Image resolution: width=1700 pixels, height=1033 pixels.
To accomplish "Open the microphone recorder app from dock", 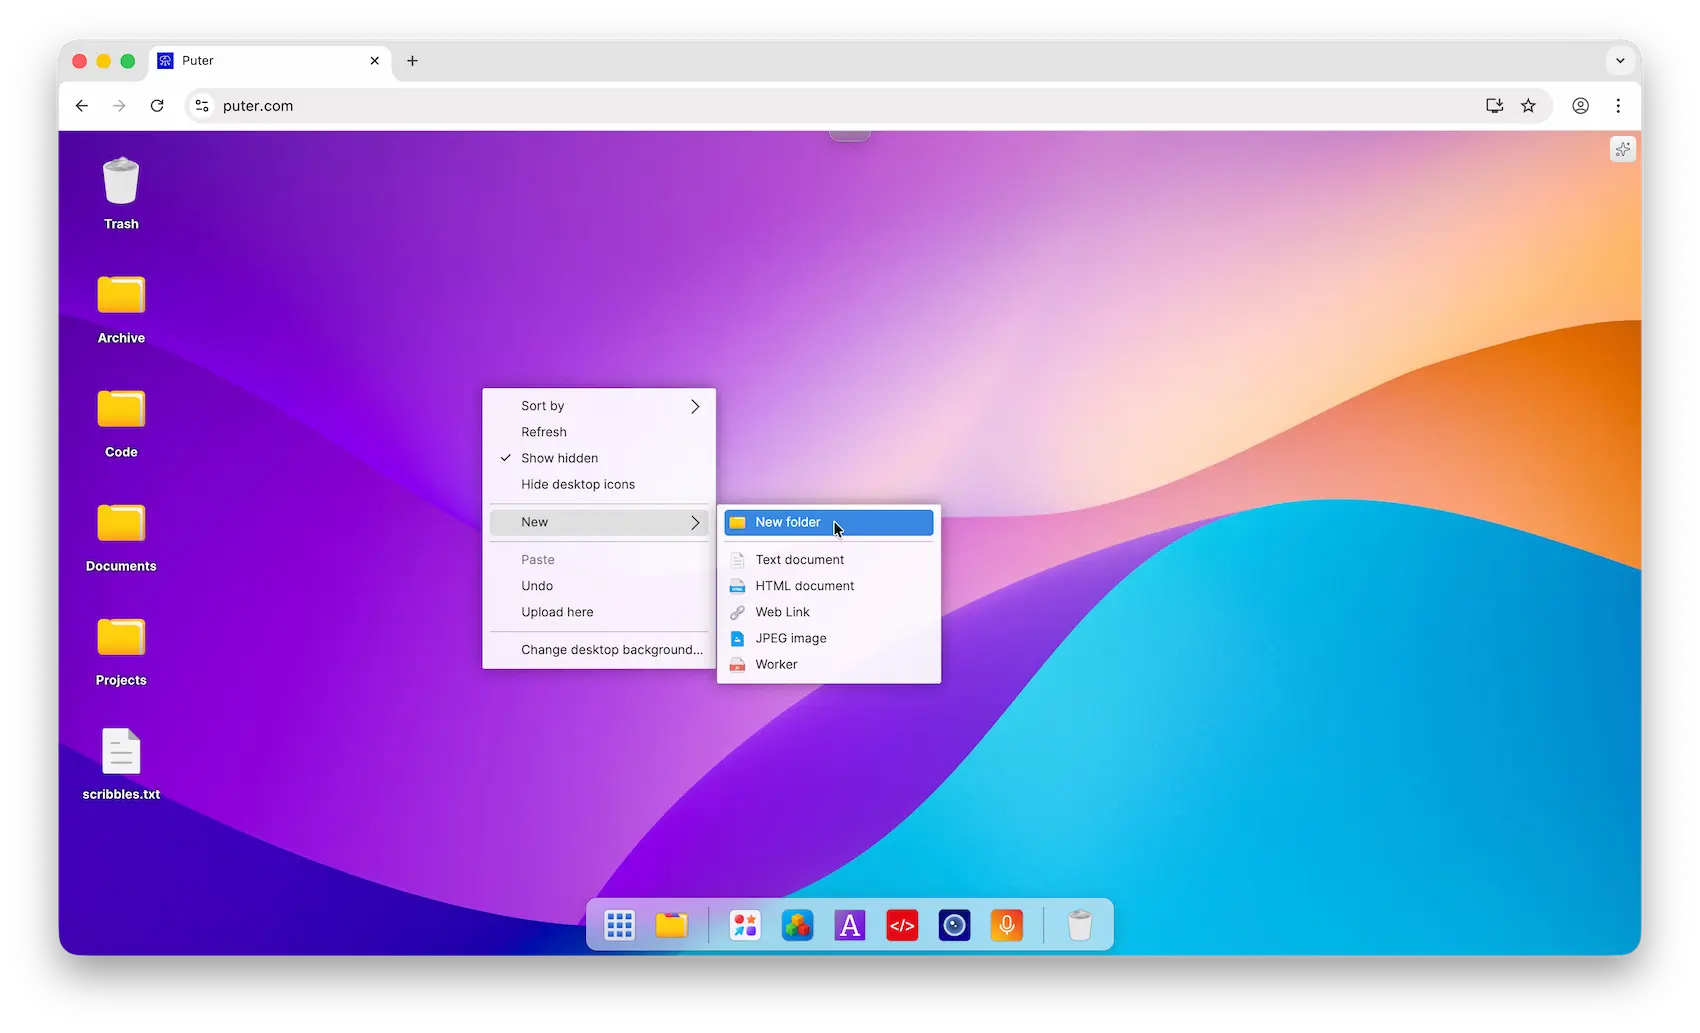I will click(x=1006, y=925).
